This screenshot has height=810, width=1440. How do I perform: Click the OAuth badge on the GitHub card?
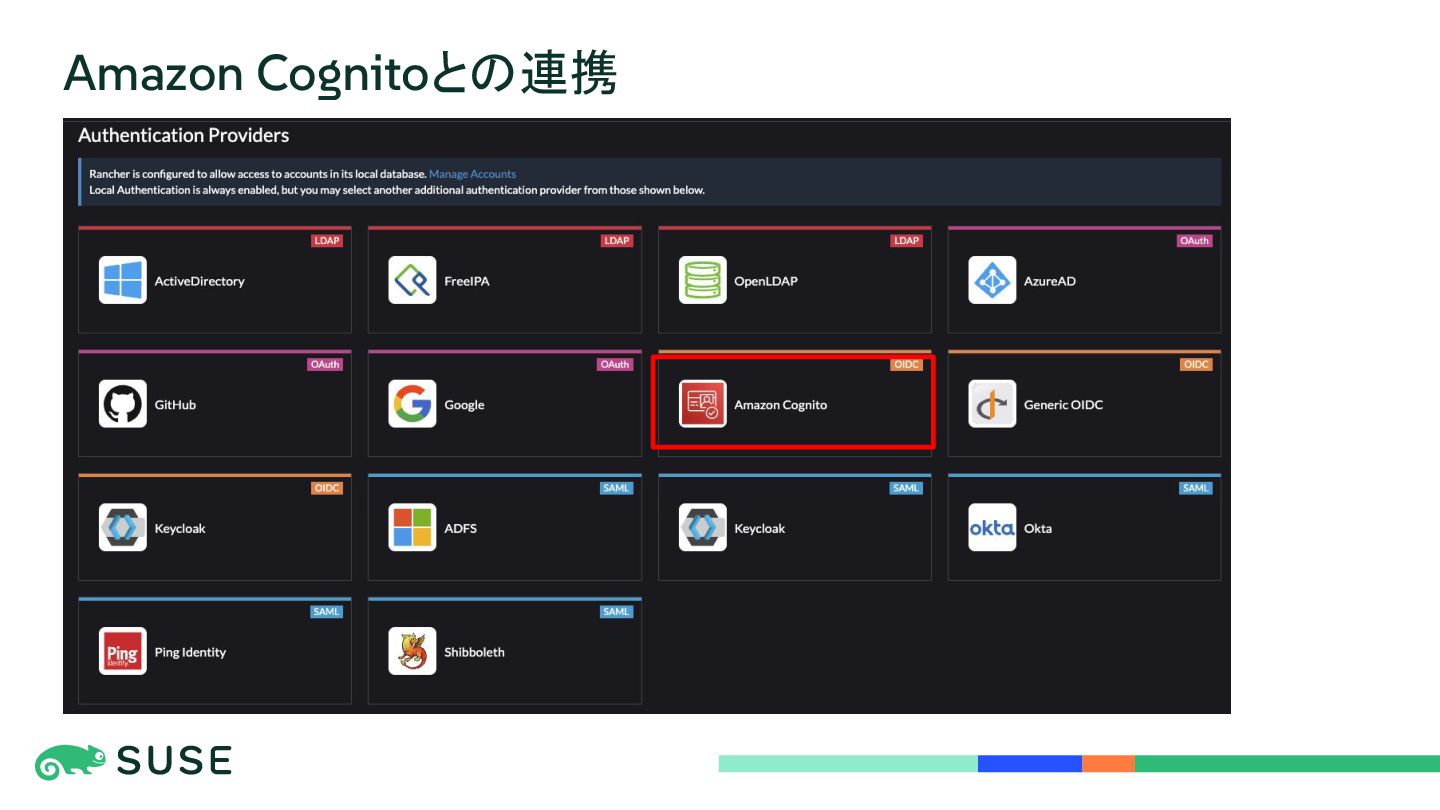click(x=325, y=364)
